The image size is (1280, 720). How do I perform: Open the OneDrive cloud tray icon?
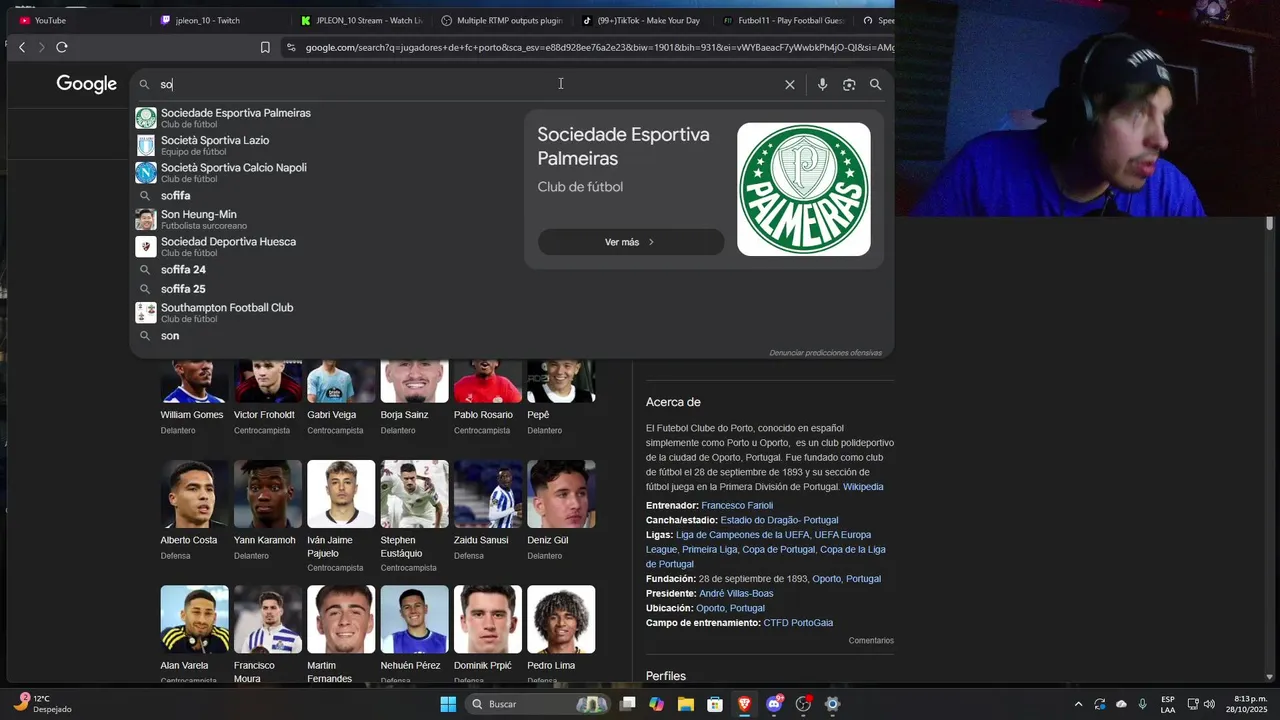coord(1121,704)
